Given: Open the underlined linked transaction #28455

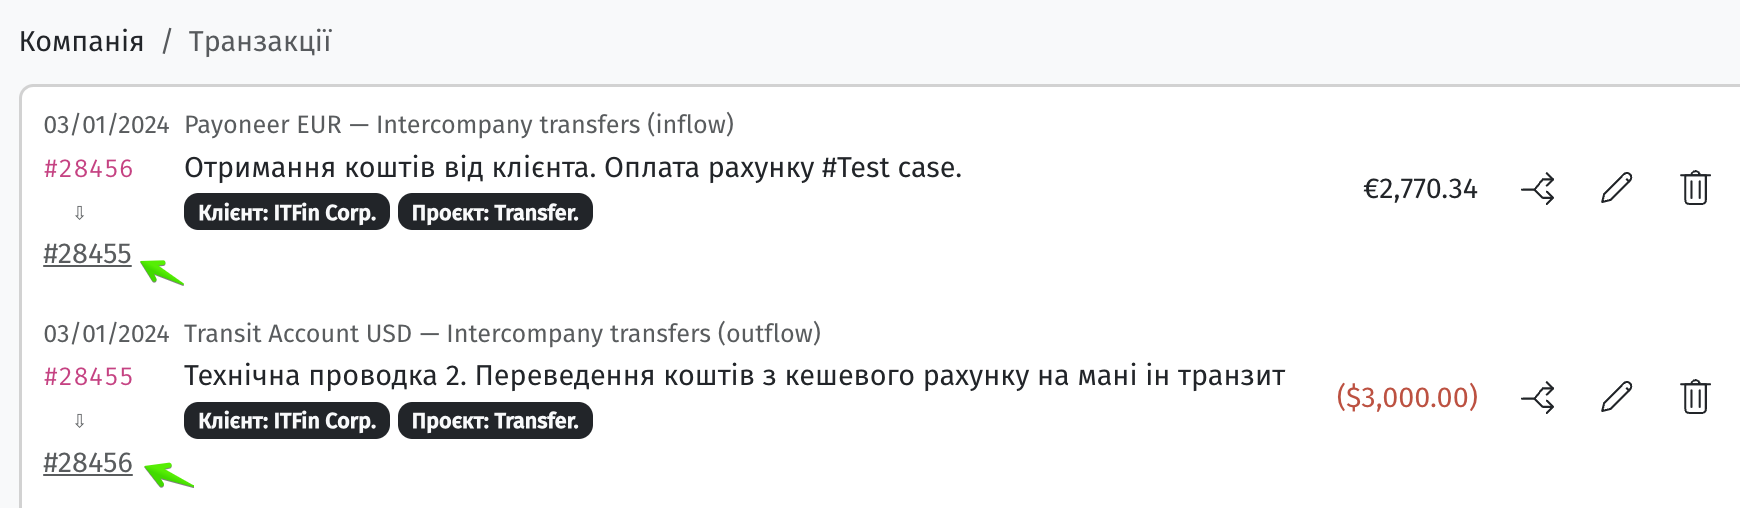Looking at the screenshot, I should (x=87, y=254).
